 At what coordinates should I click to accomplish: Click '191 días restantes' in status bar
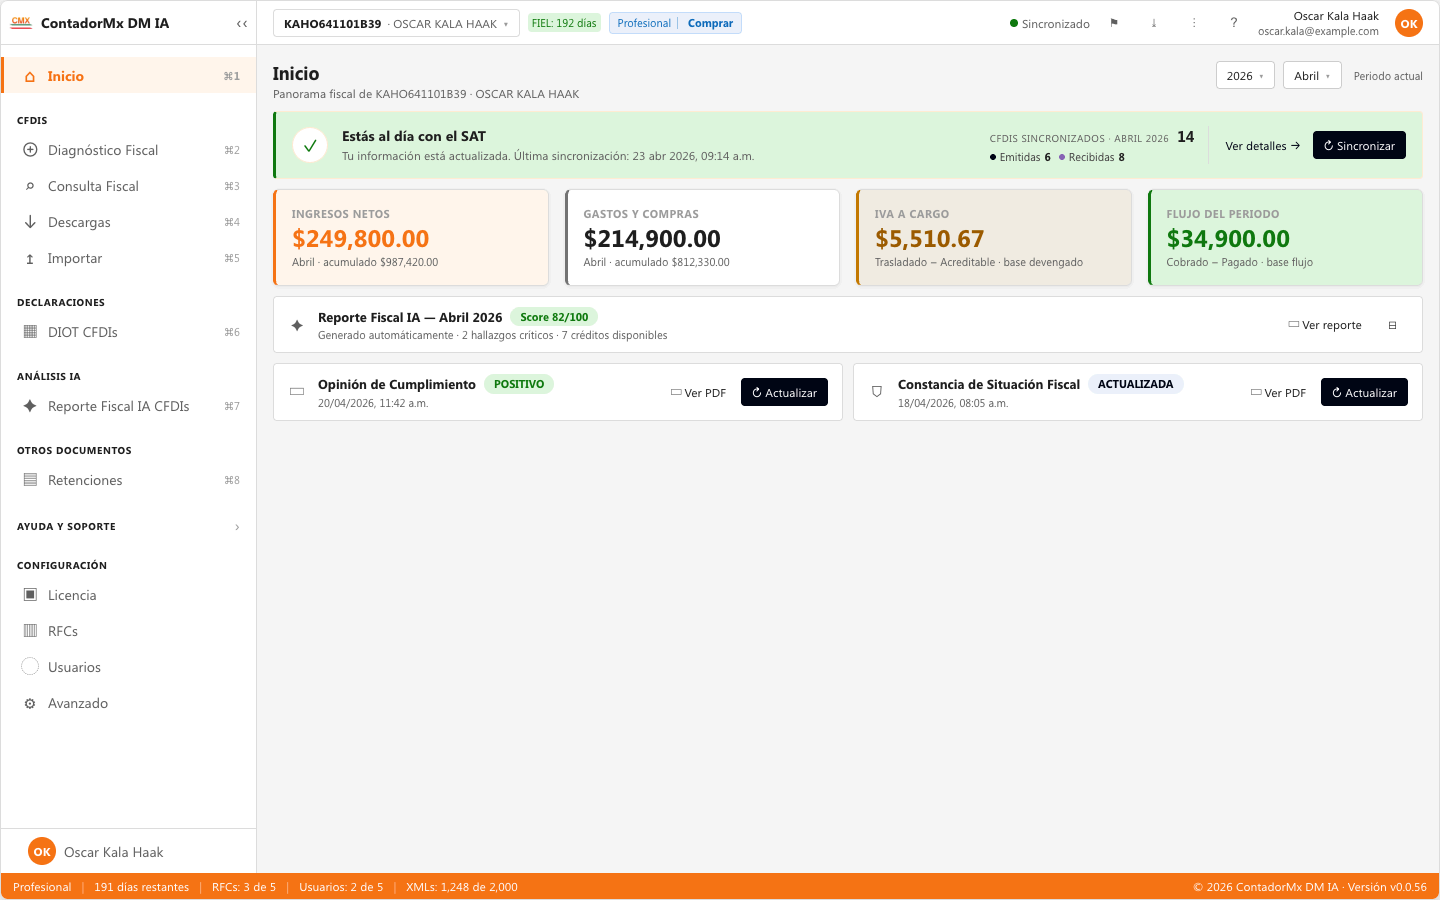click(142, 887)
